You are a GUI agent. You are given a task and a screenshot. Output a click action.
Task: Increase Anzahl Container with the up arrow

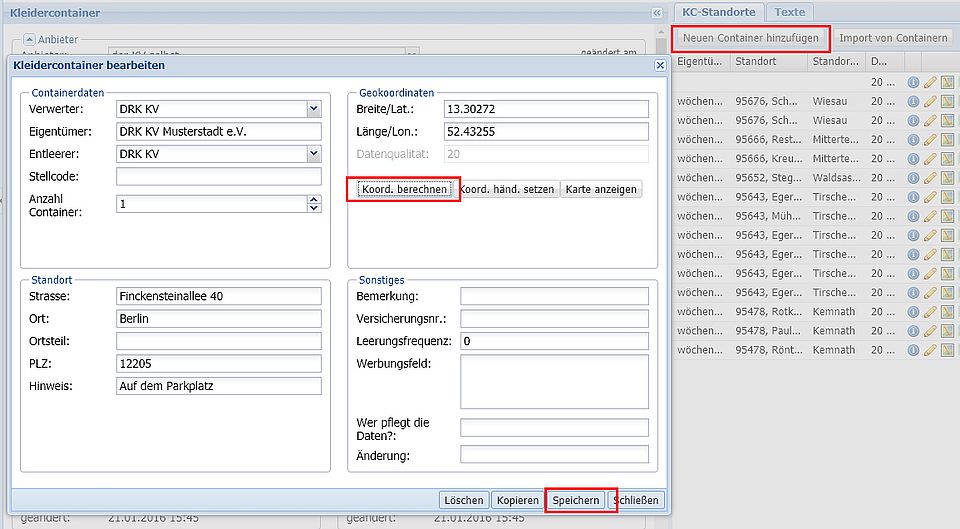[314, 199]
